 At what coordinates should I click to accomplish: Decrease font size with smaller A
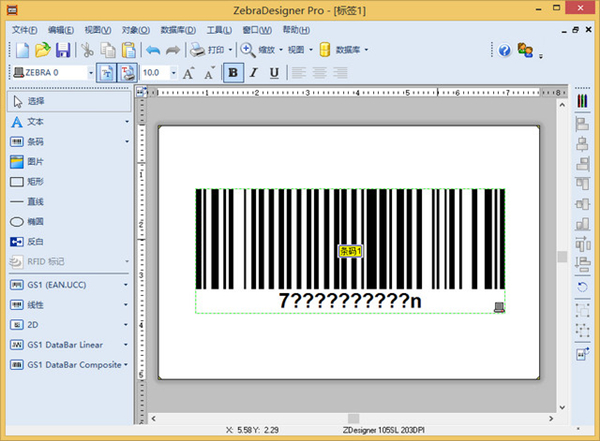(x=209, y=73)
